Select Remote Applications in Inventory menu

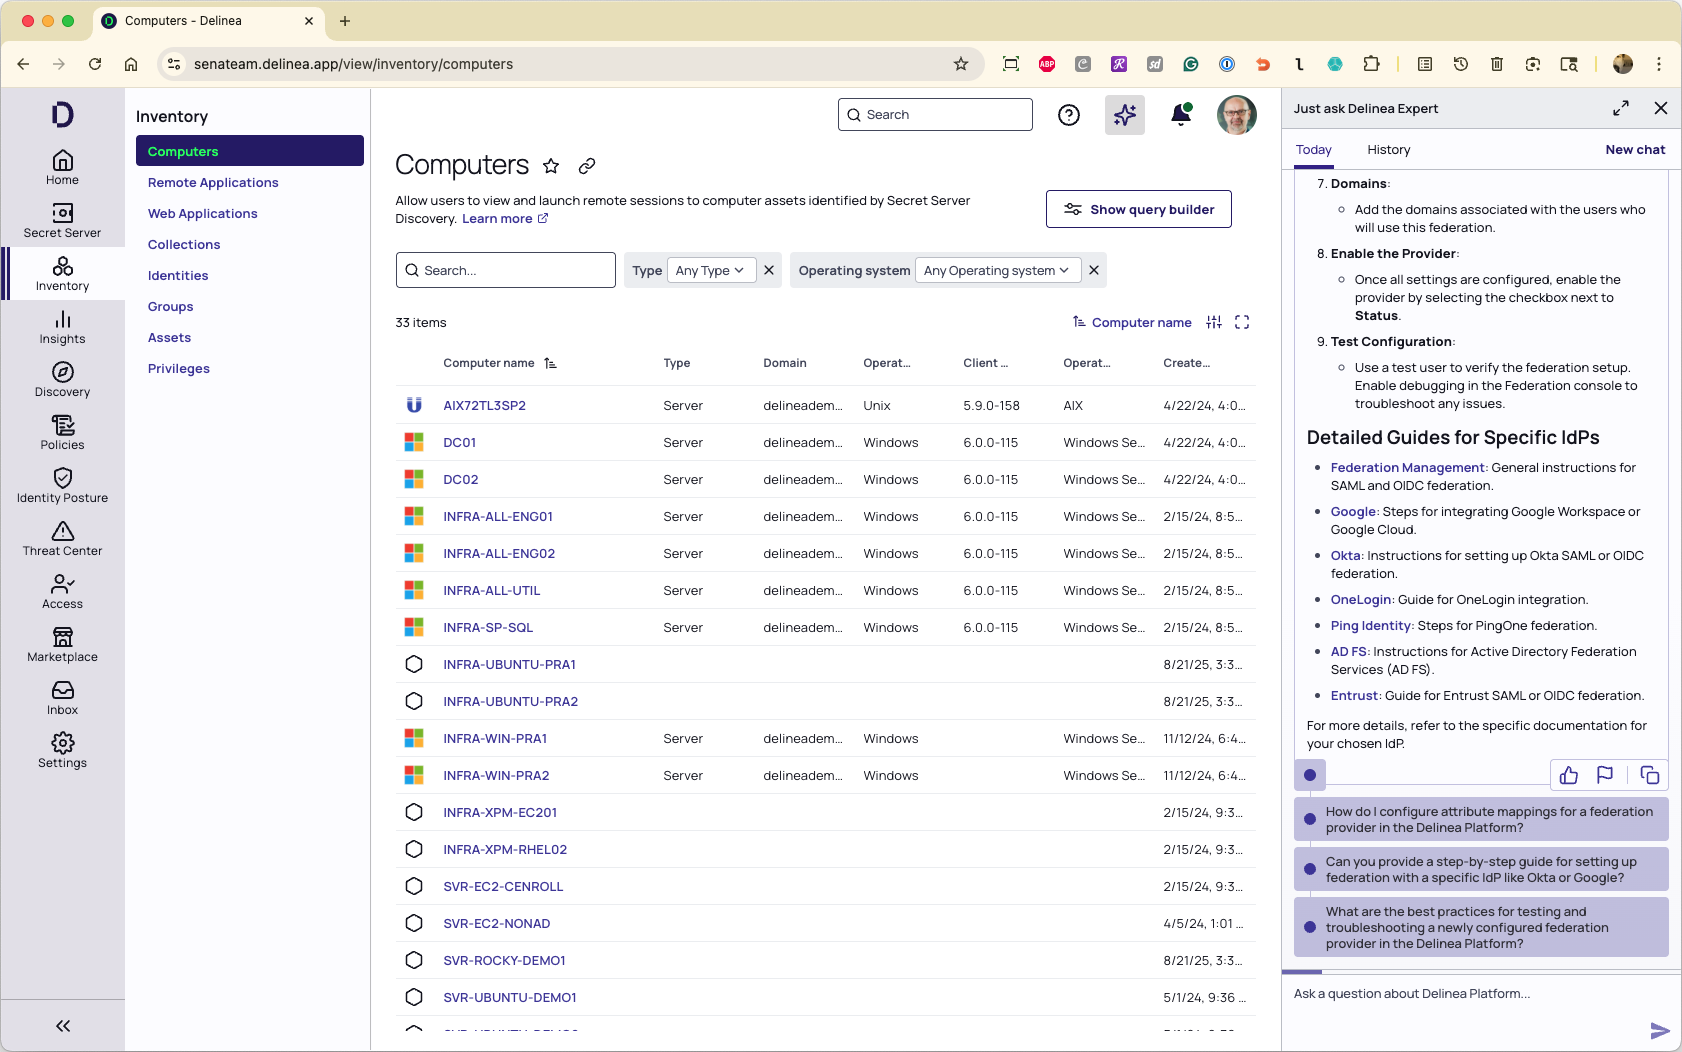tap(213, 183)
